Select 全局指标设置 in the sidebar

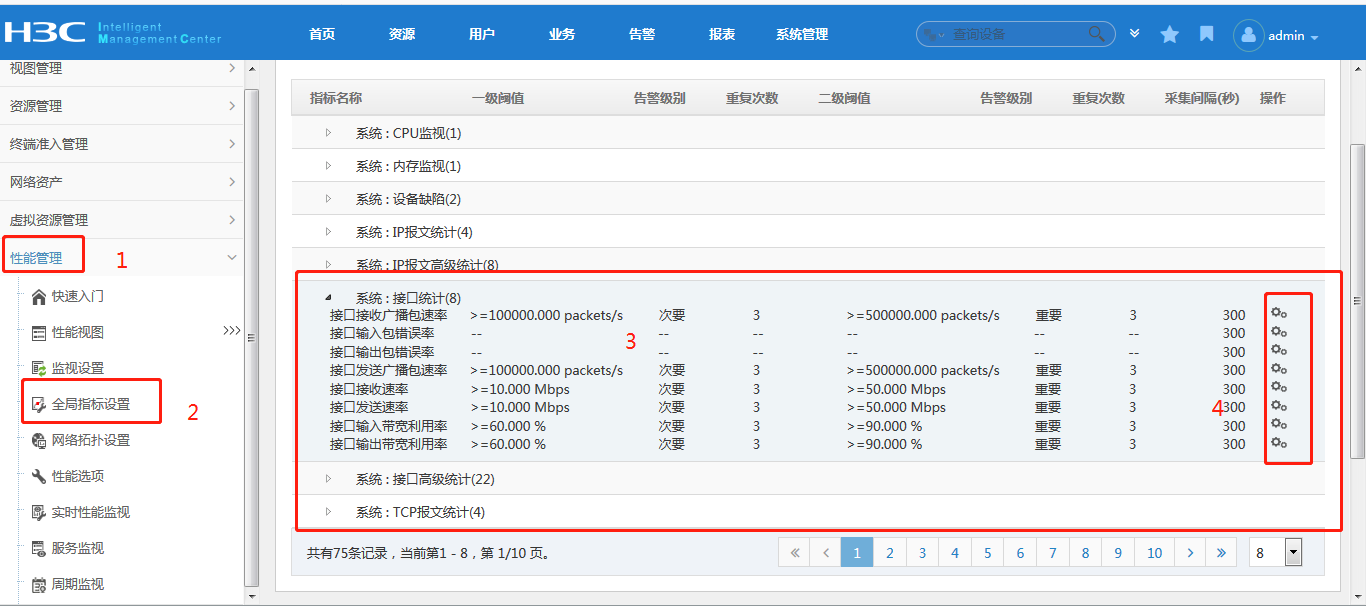90,404
